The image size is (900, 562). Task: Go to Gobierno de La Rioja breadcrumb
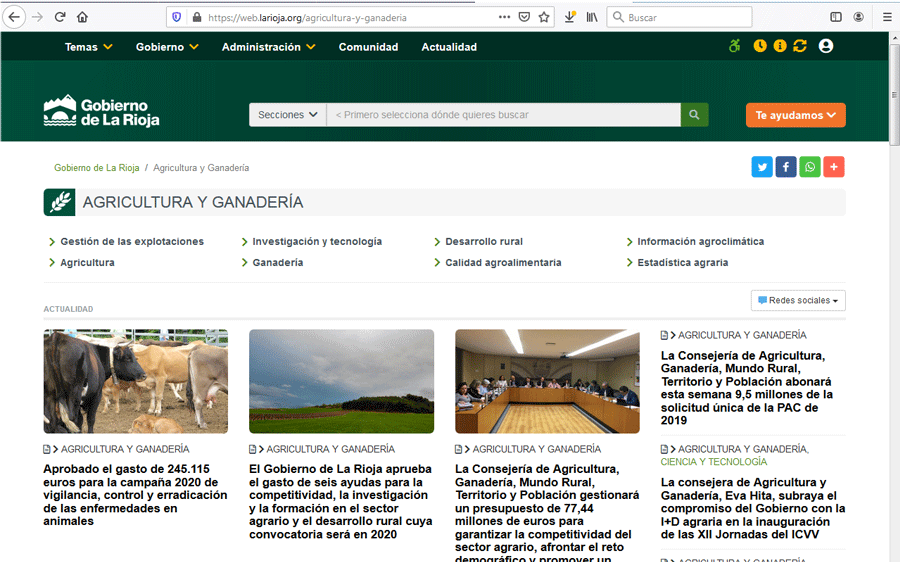point(97,168)
